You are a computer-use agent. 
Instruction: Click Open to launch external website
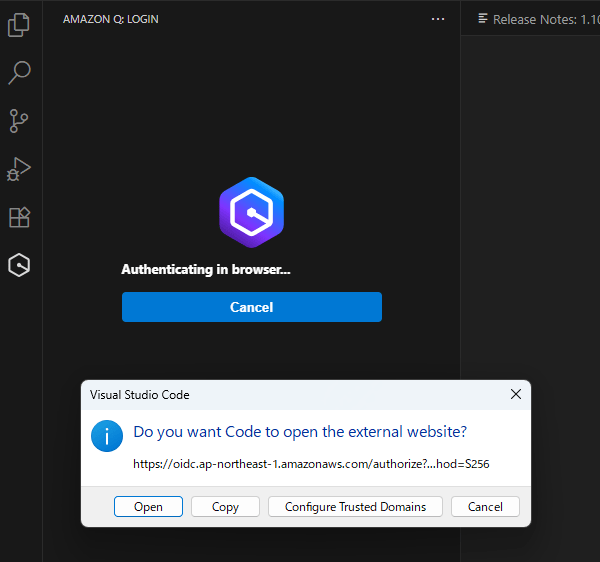[x=148, y=507]
